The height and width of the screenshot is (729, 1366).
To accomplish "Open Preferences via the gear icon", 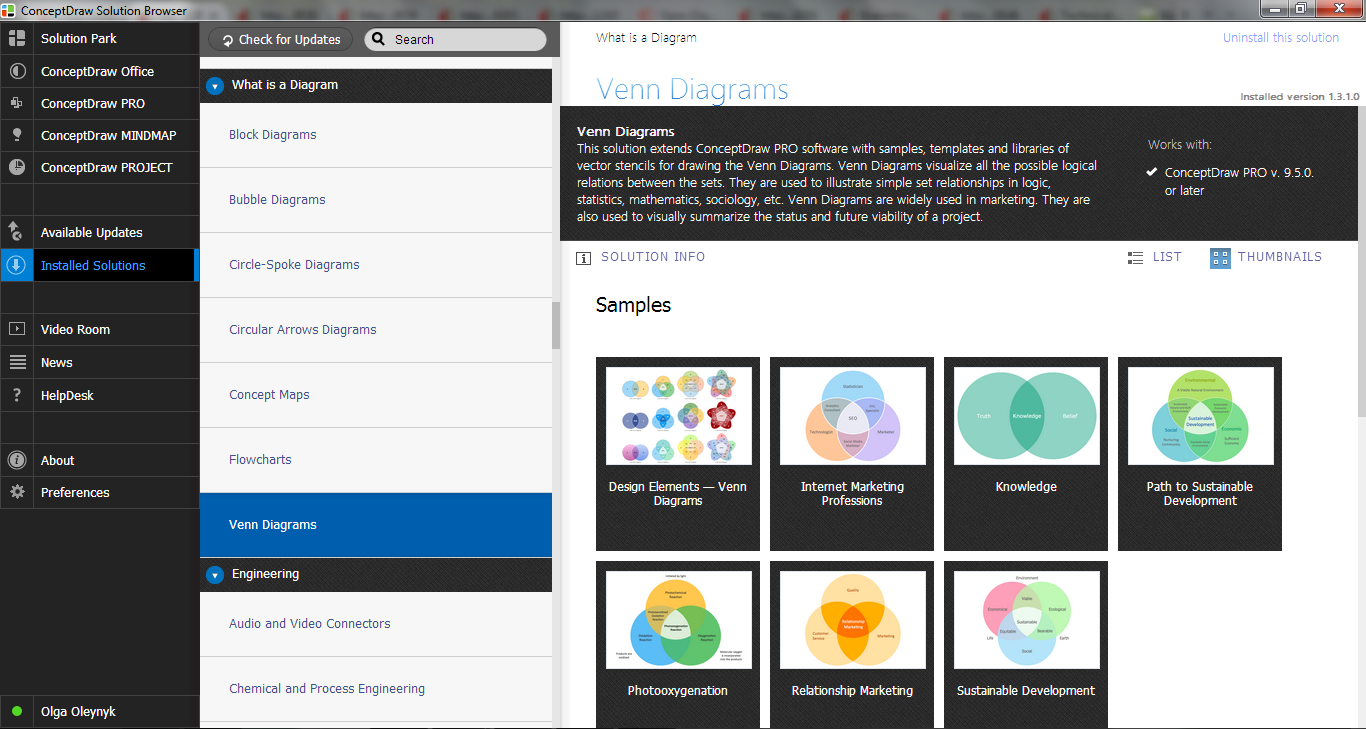I will tap(17, 492).
